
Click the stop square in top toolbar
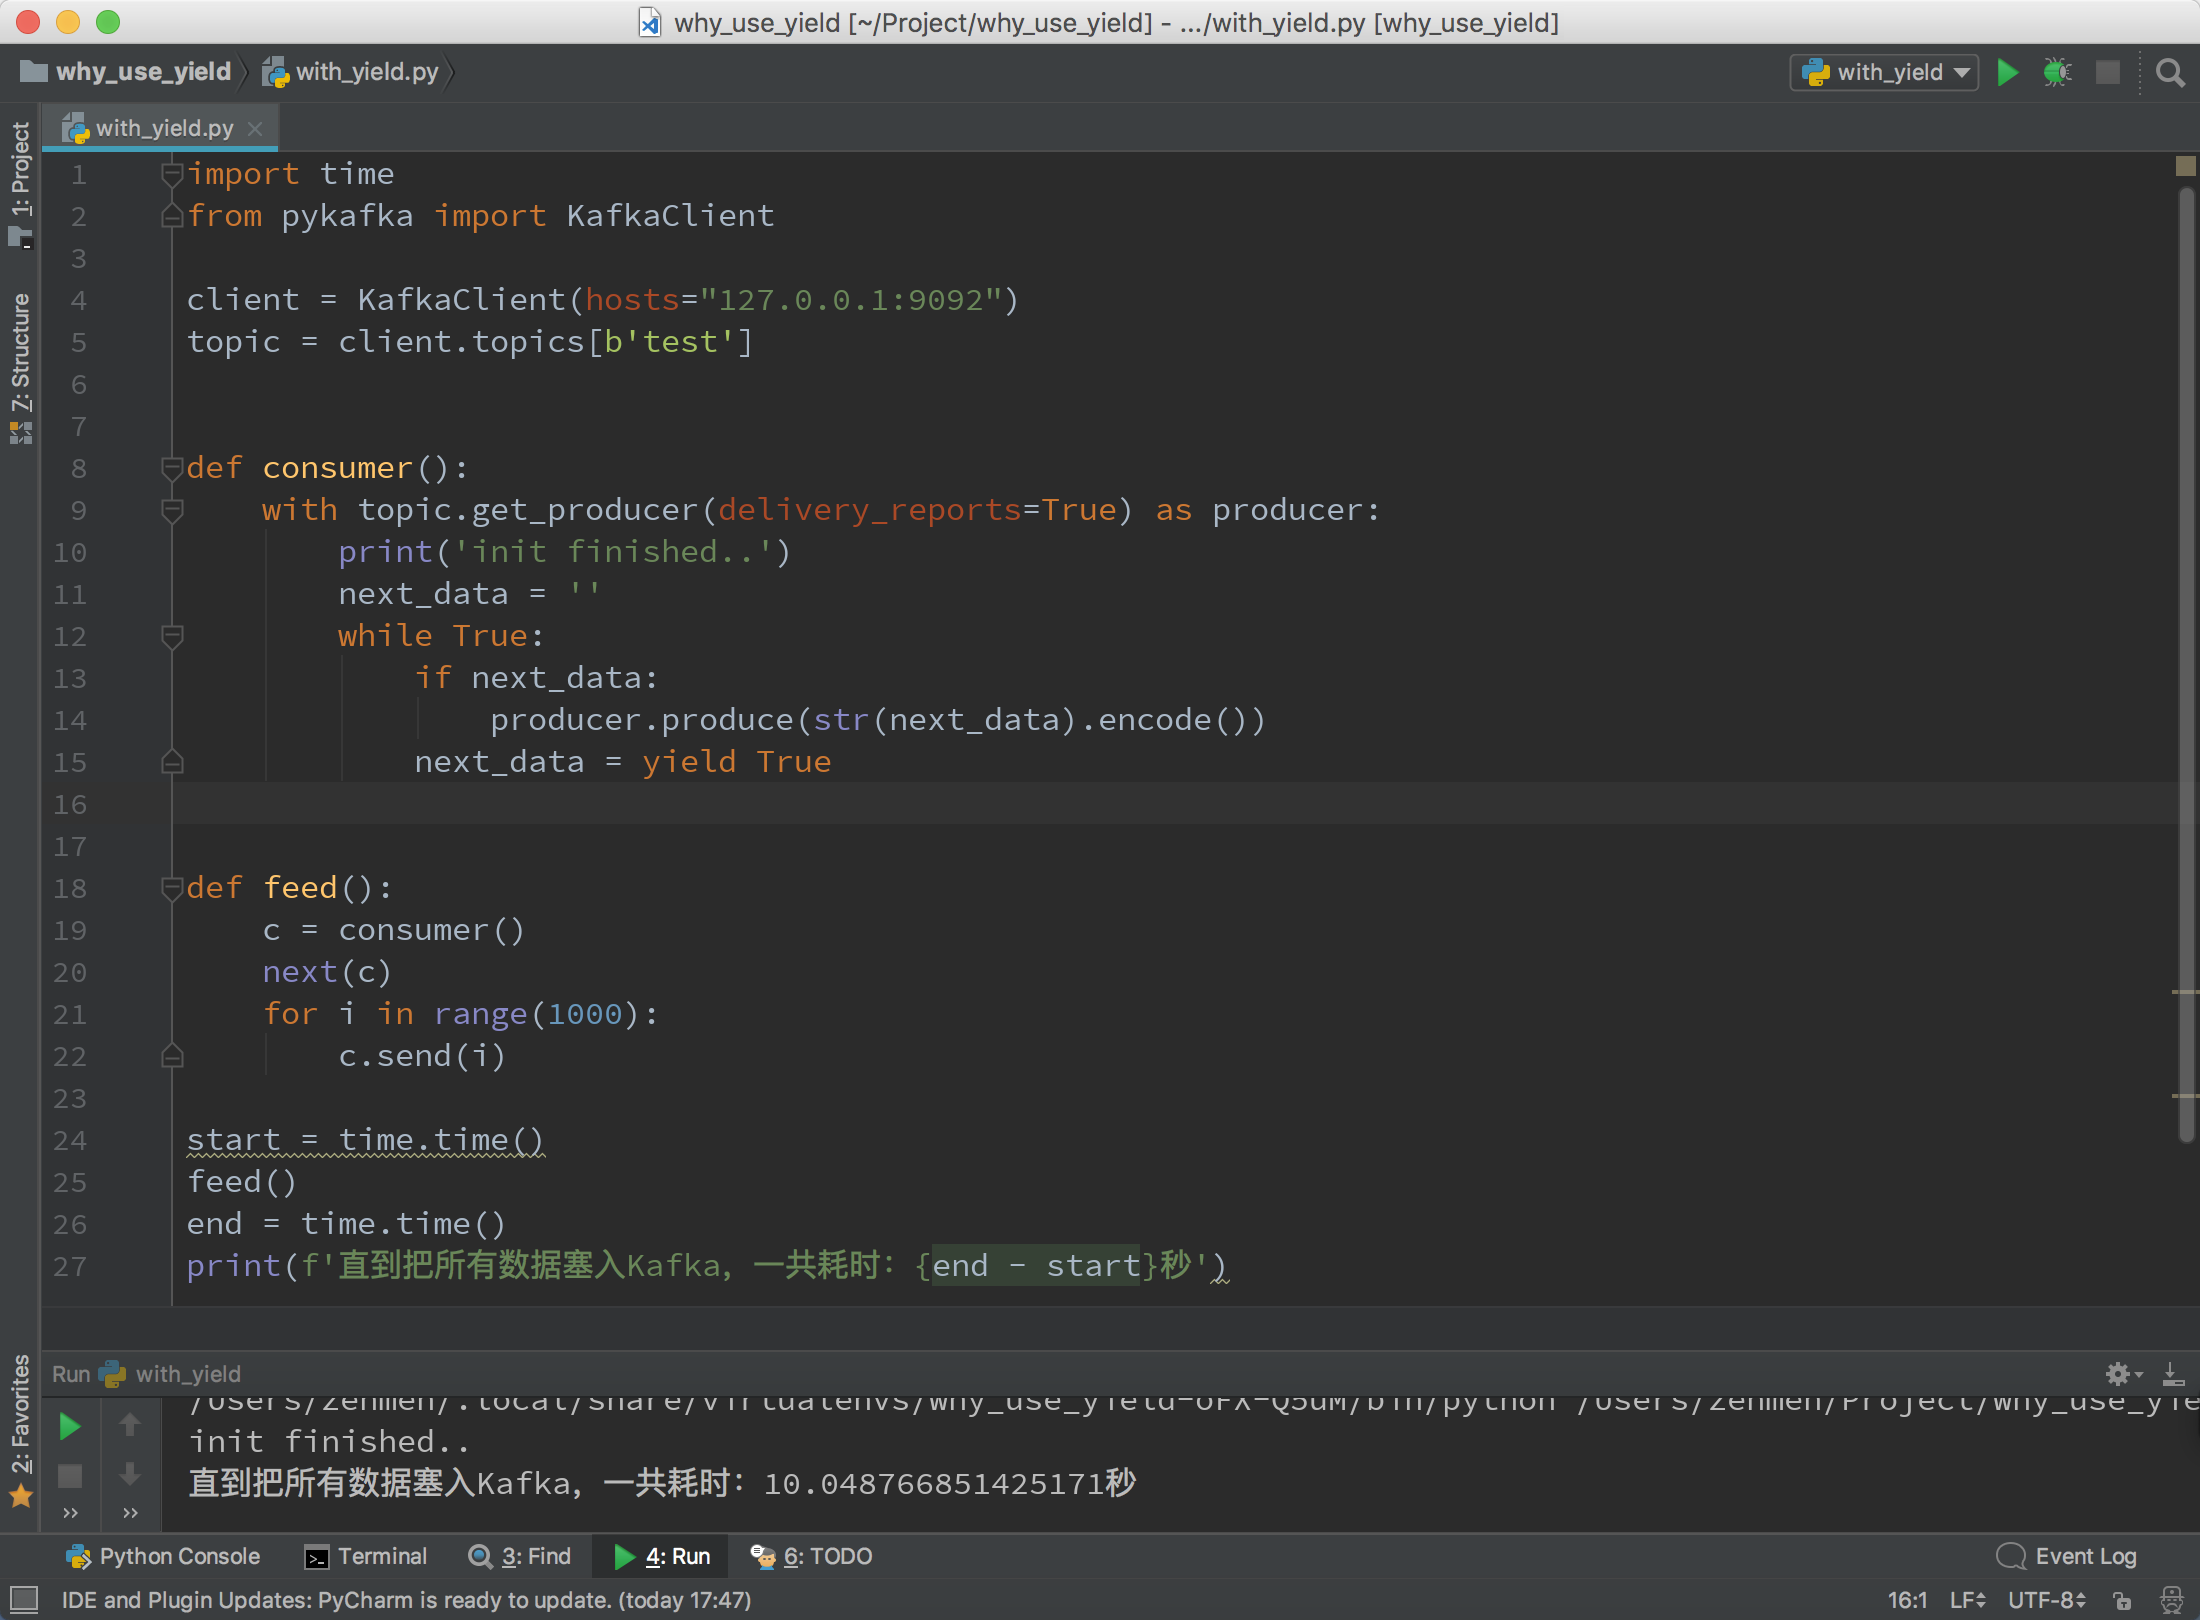coord(2107,72)
